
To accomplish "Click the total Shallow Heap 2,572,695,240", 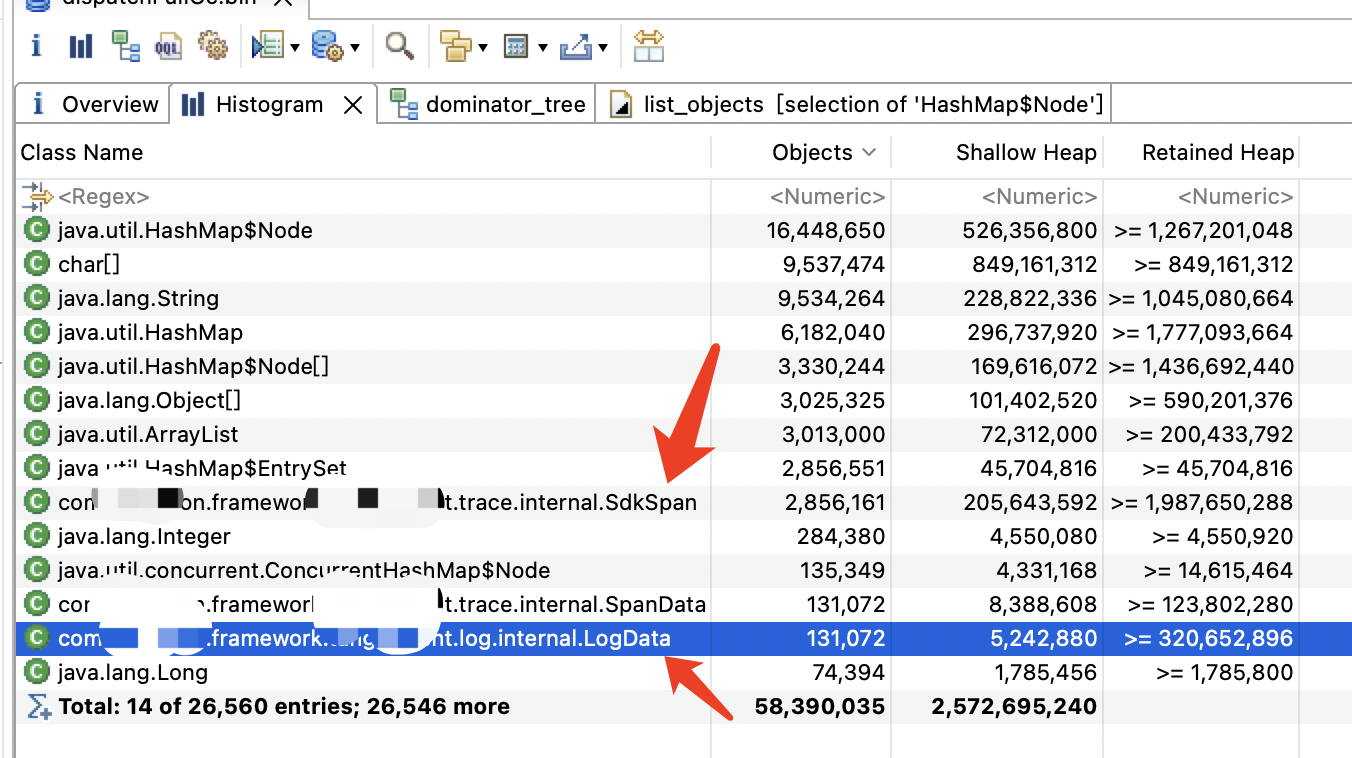I will (x=1015, y=706).
